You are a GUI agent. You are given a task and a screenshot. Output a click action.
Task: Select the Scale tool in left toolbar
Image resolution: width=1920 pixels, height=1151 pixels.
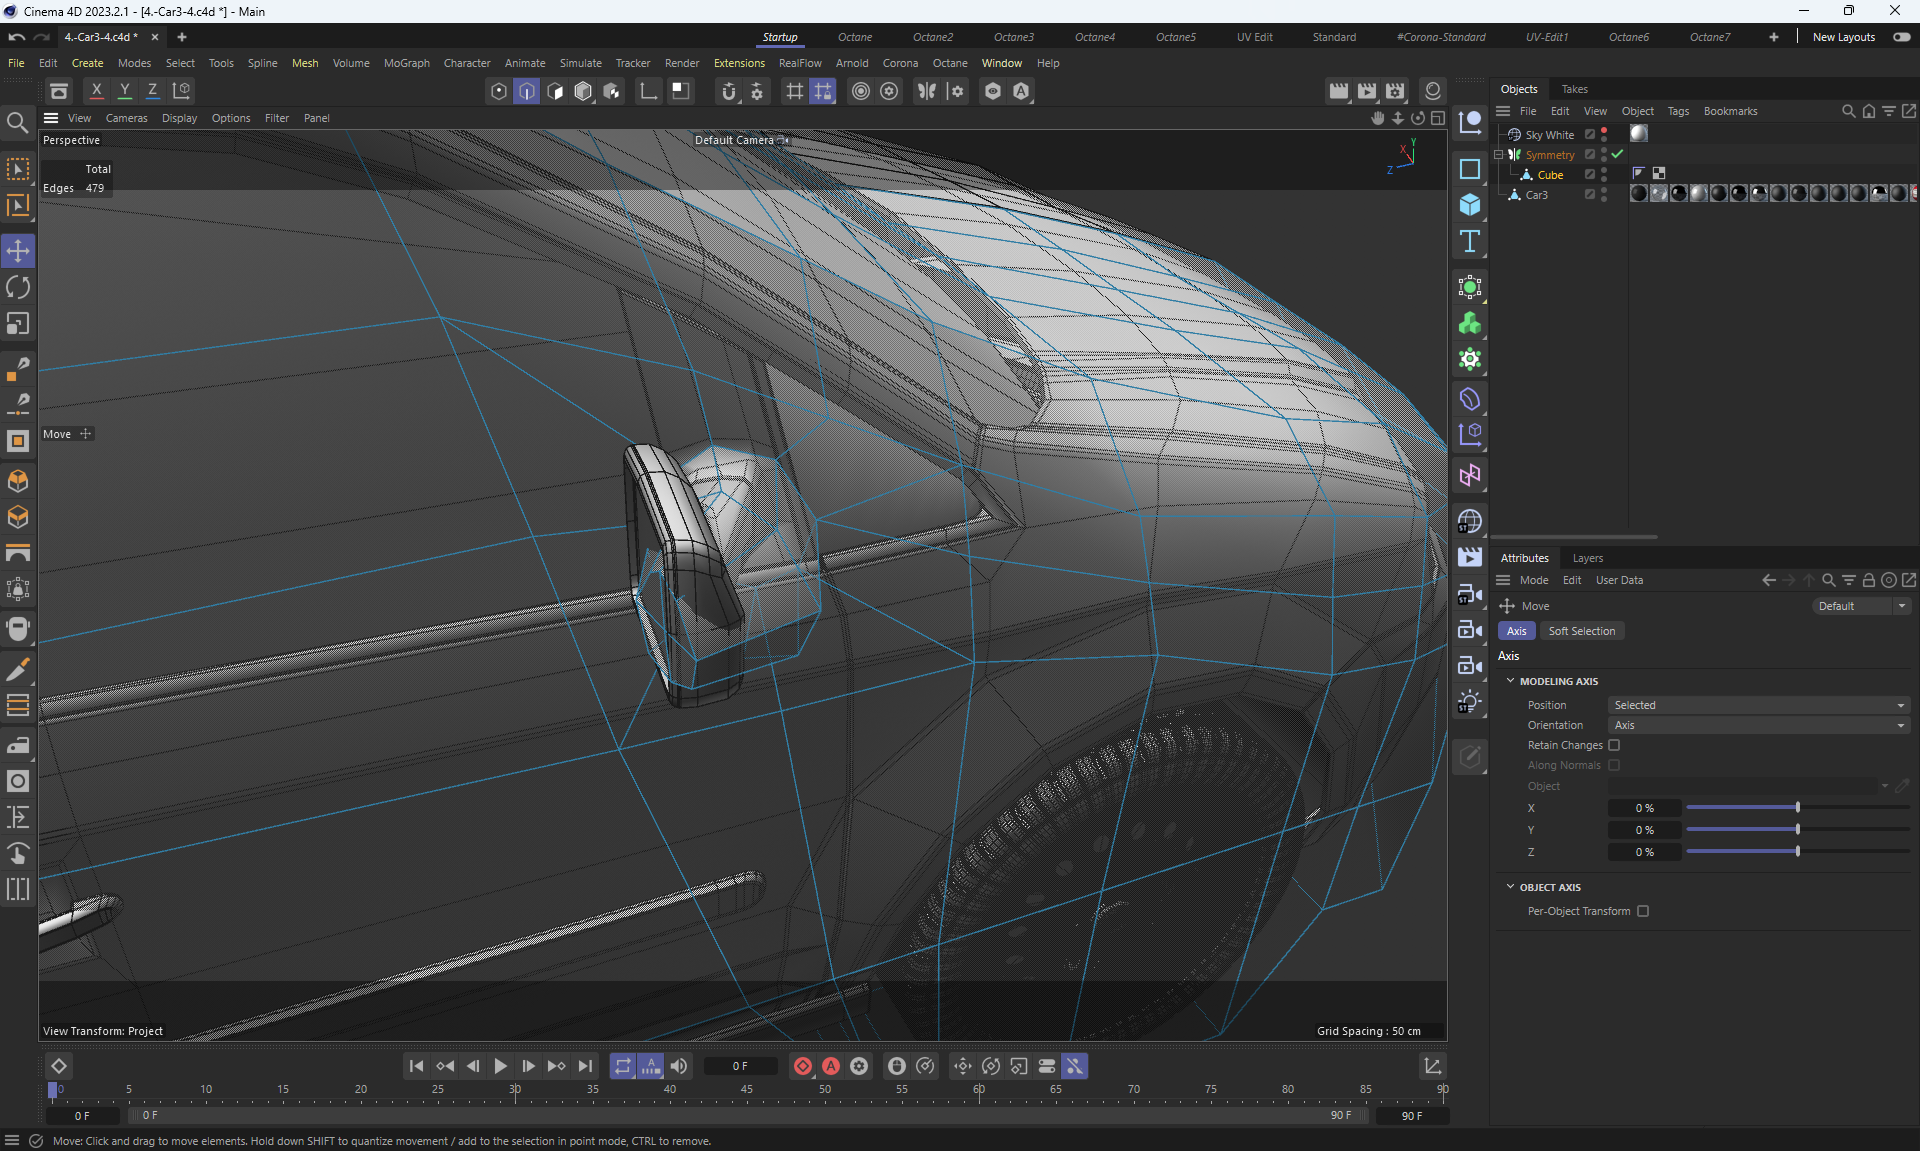18,324
